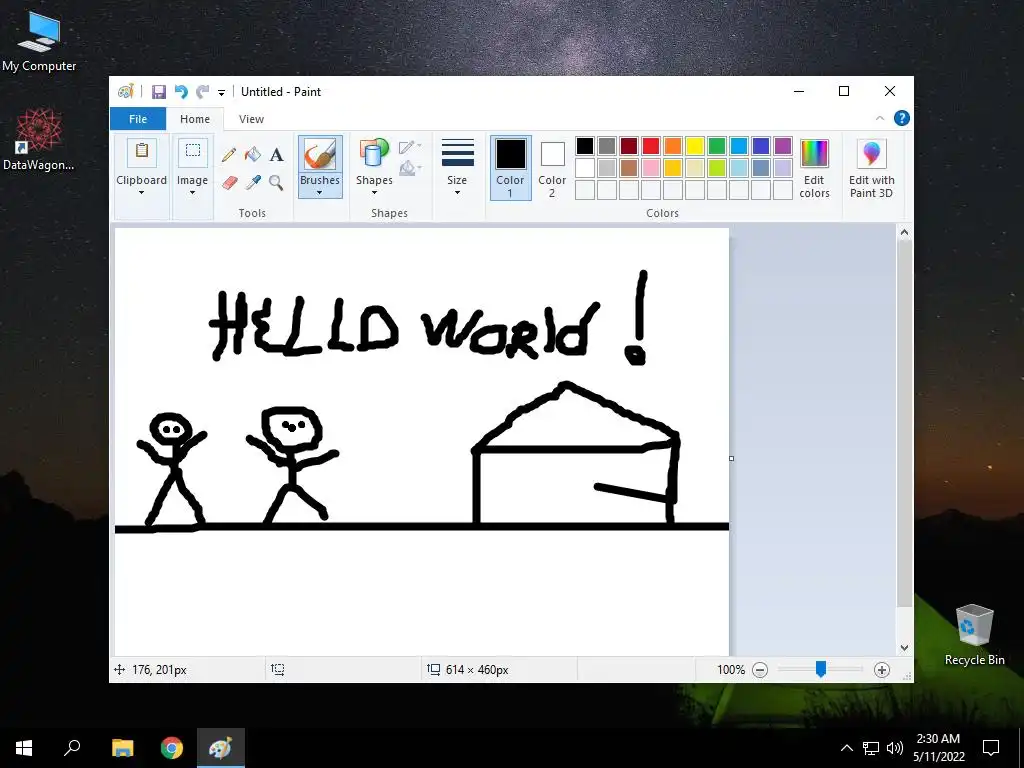Click the vertical scrollbar down arrow
1024x768 pixels.
tap(904, 648)
